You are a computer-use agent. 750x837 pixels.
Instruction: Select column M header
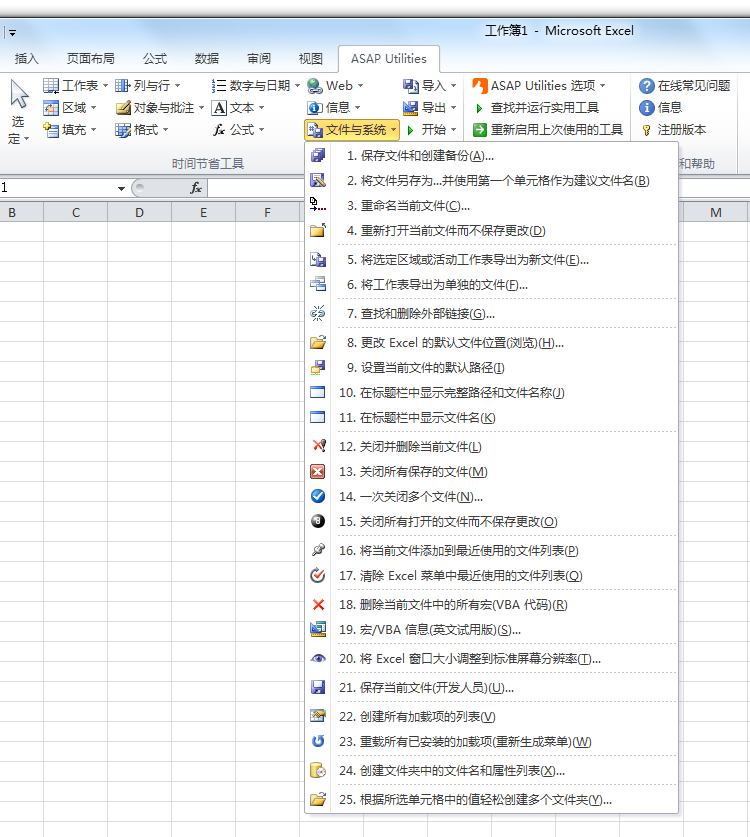coord(715,212)
